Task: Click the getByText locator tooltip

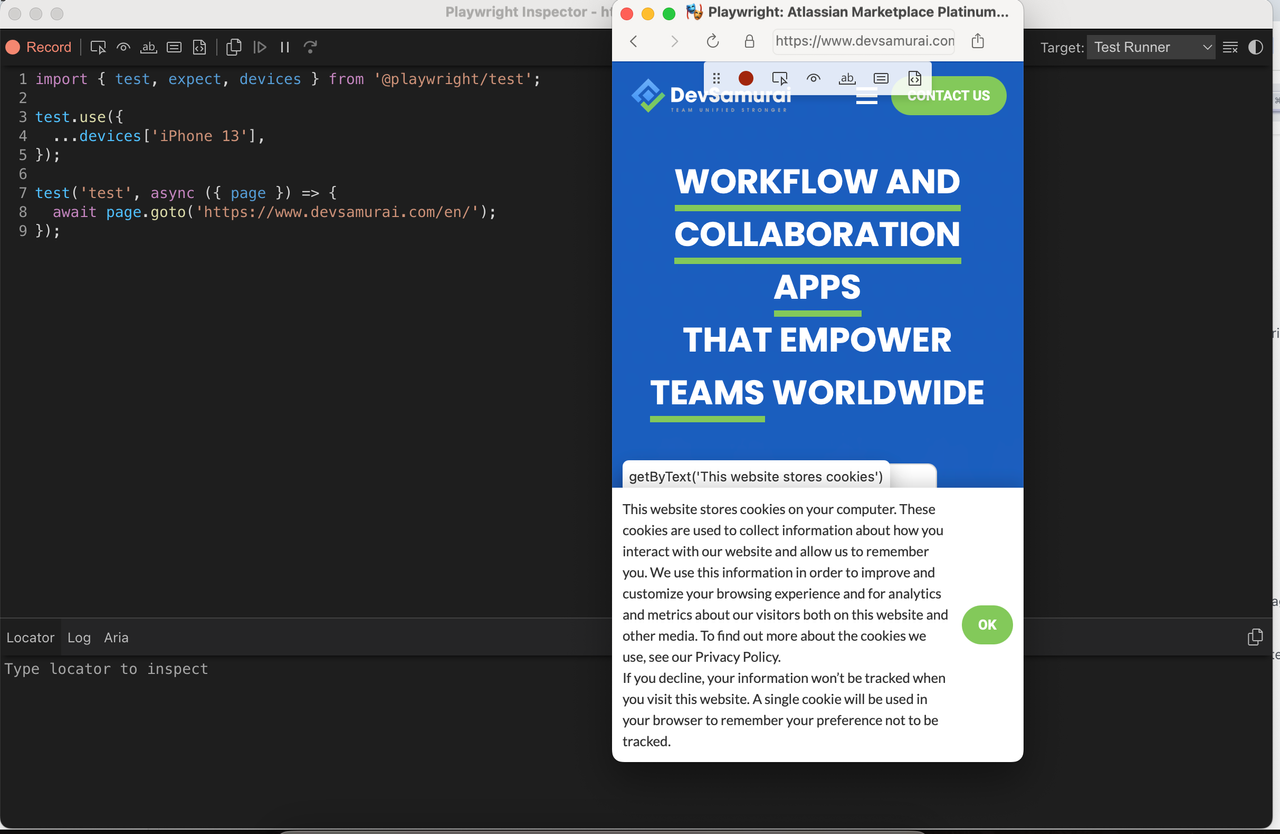Action: point(756,476)
